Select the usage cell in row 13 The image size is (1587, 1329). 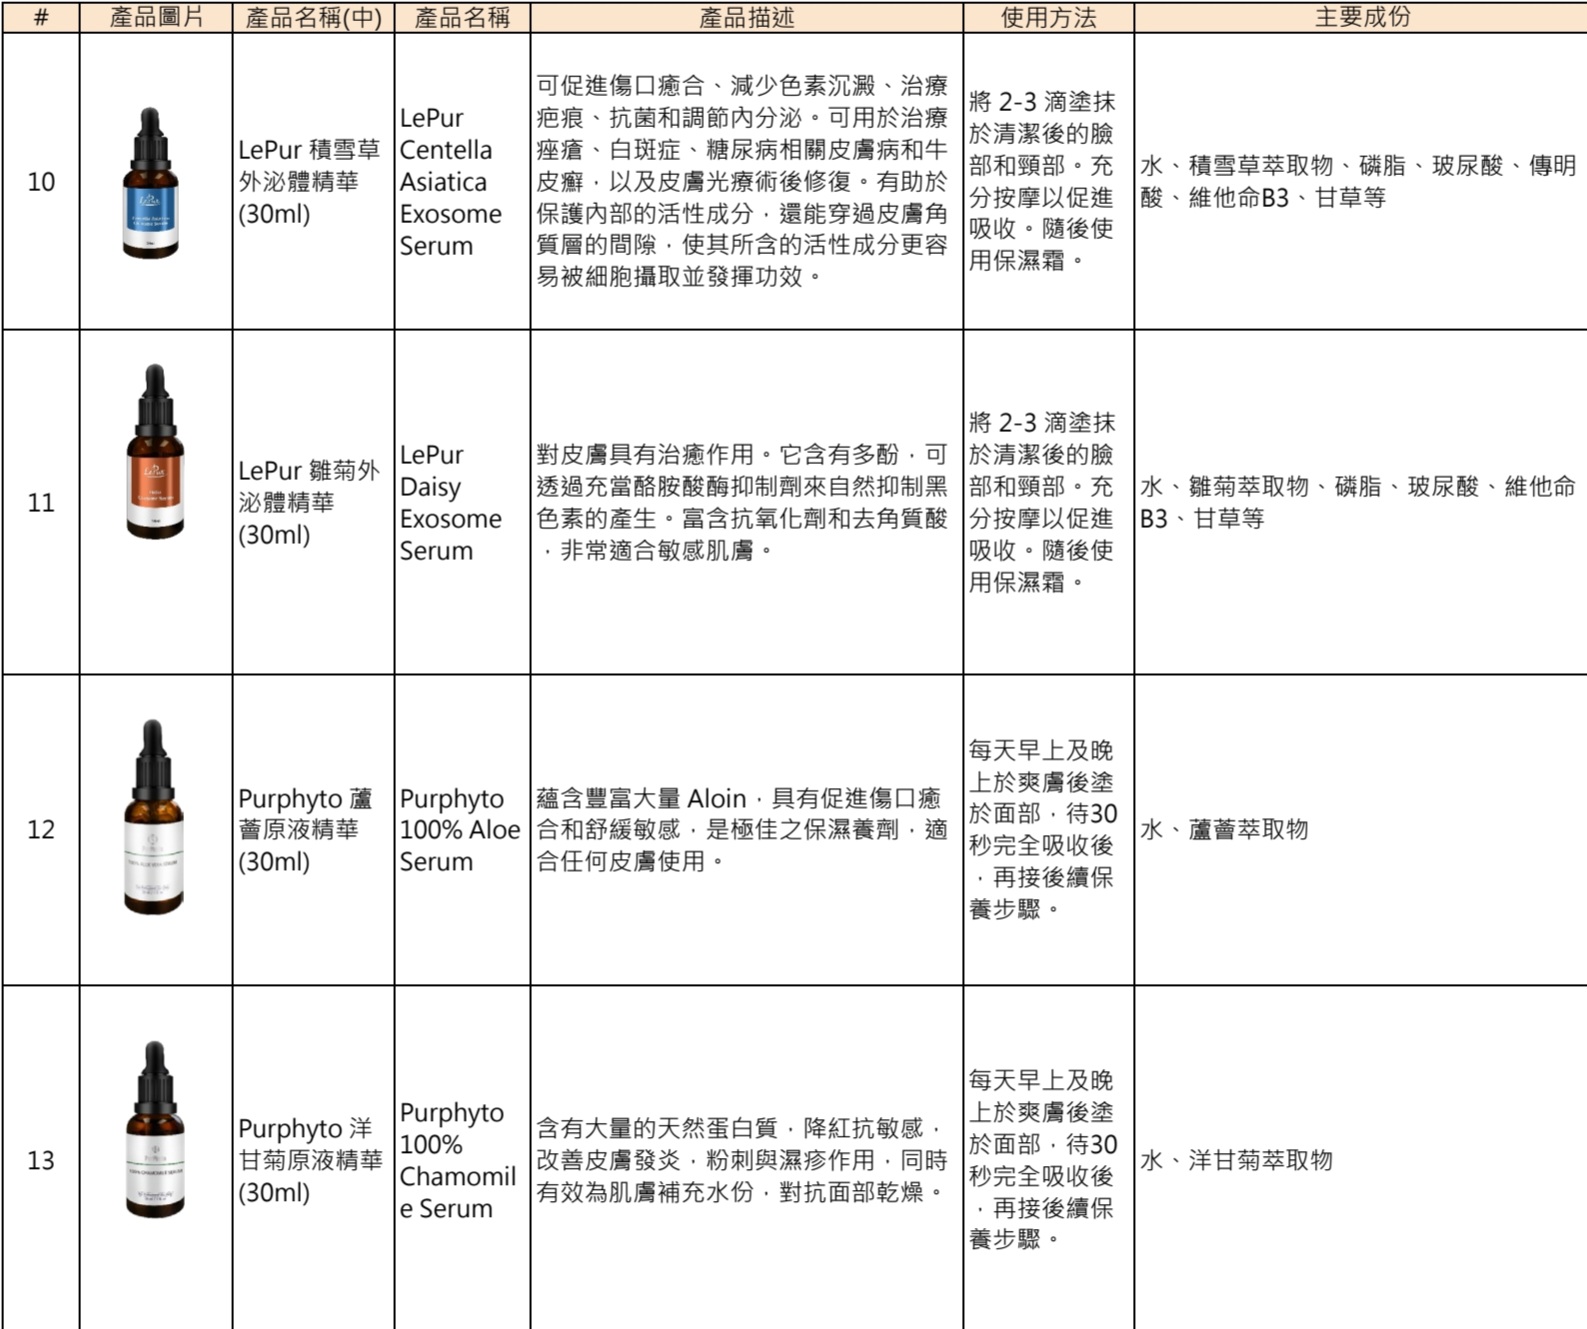(1048, 1158)
